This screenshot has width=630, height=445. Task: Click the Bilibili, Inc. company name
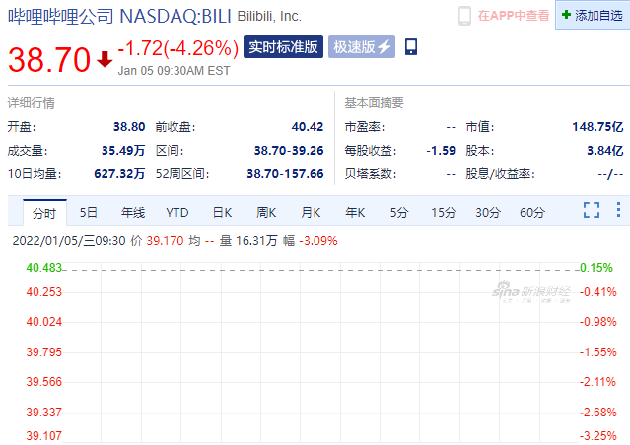point(270,16)
